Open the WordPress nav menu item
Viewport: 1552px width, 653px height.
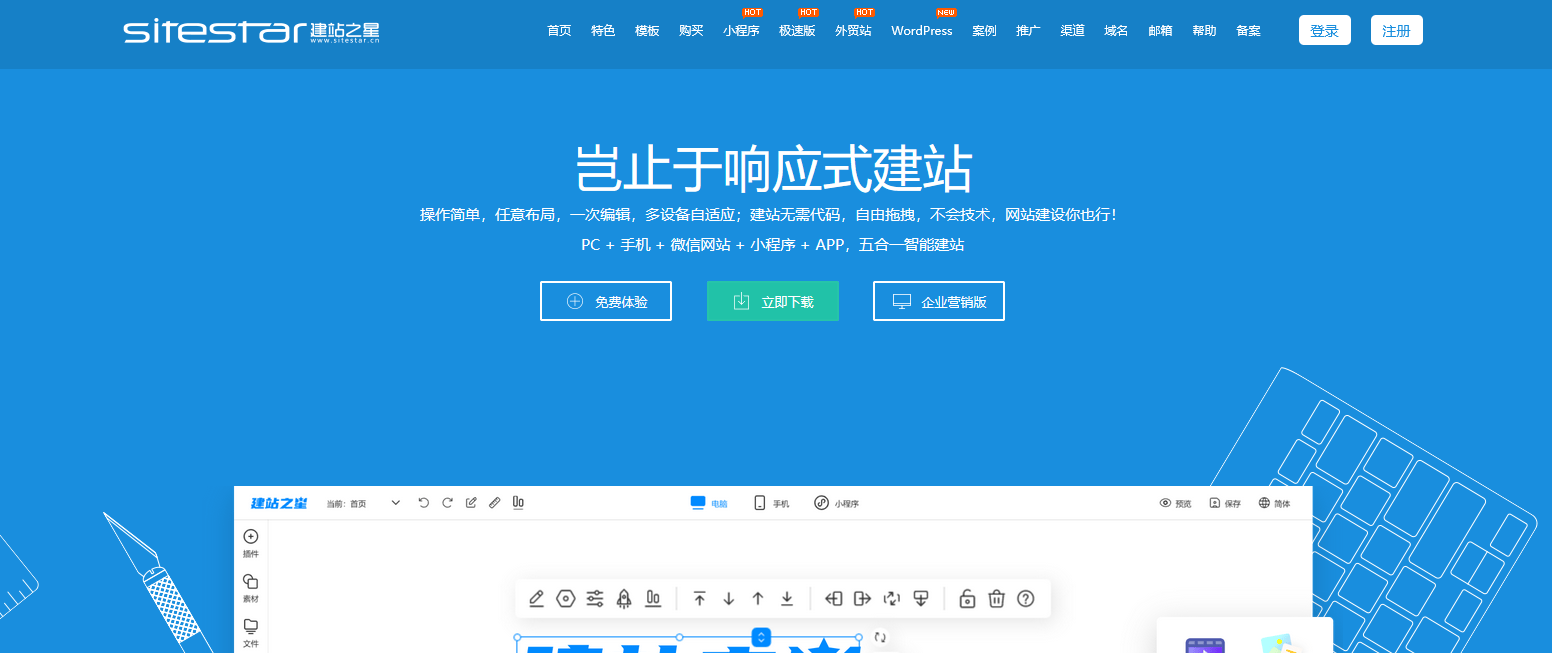(922, 31)
